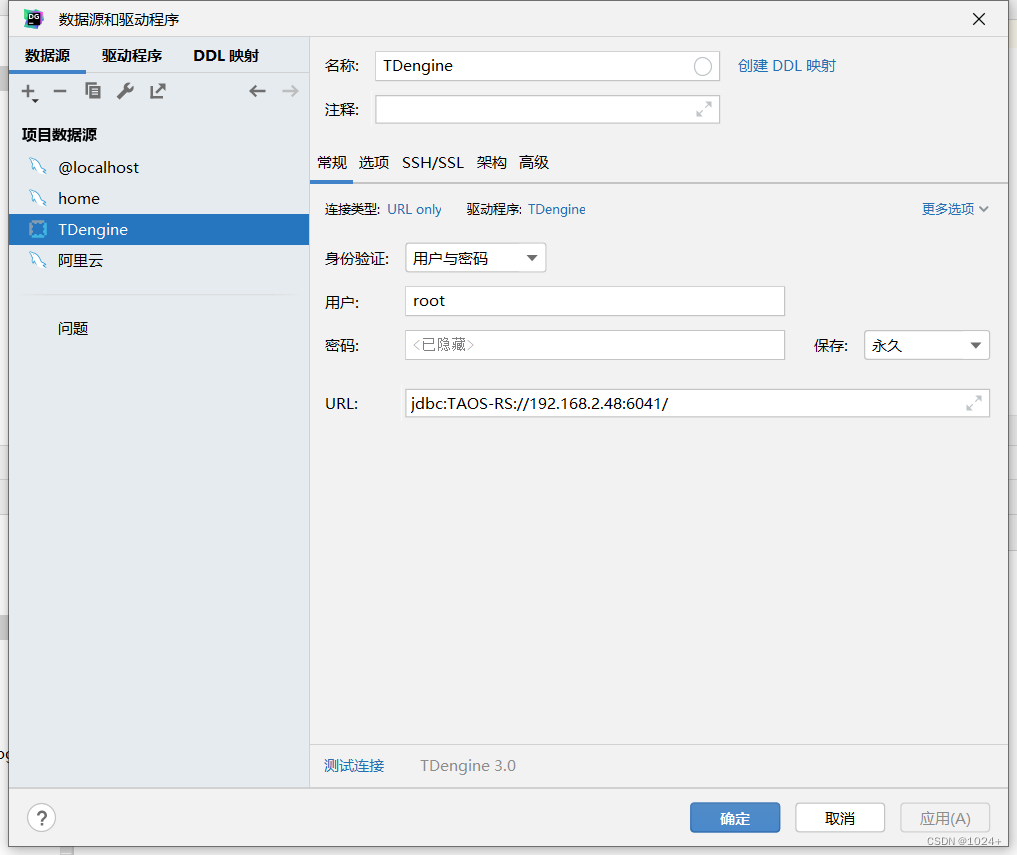Duplicate the data source using copy icon

click(x=93, y=91)
